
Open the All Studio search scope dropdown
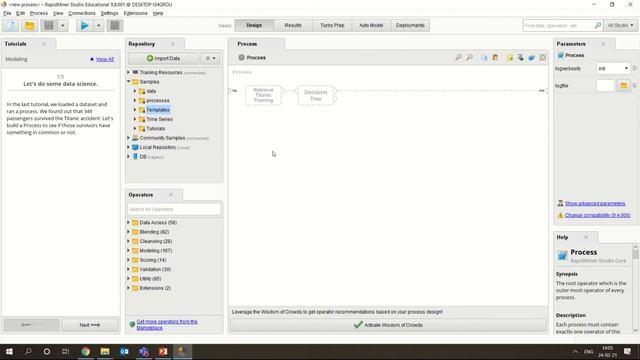(620, 25)
